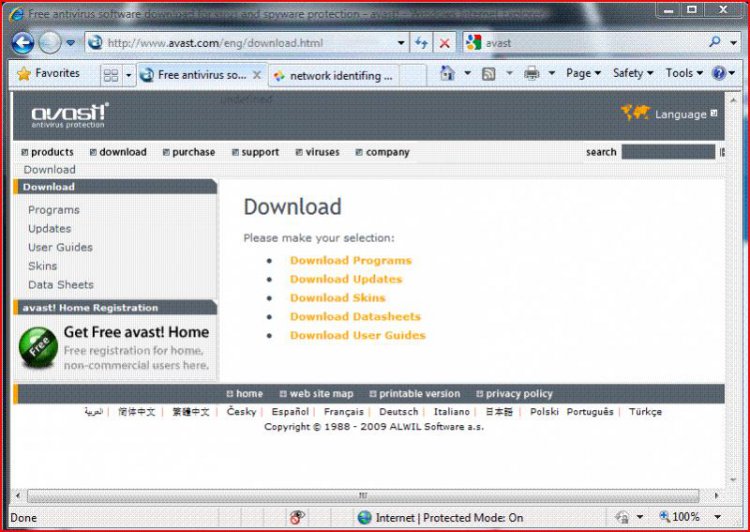The height and width of the screenshot is (532, 750).
Task: Click the Refresh page icon
Action: tap(421, 43)
